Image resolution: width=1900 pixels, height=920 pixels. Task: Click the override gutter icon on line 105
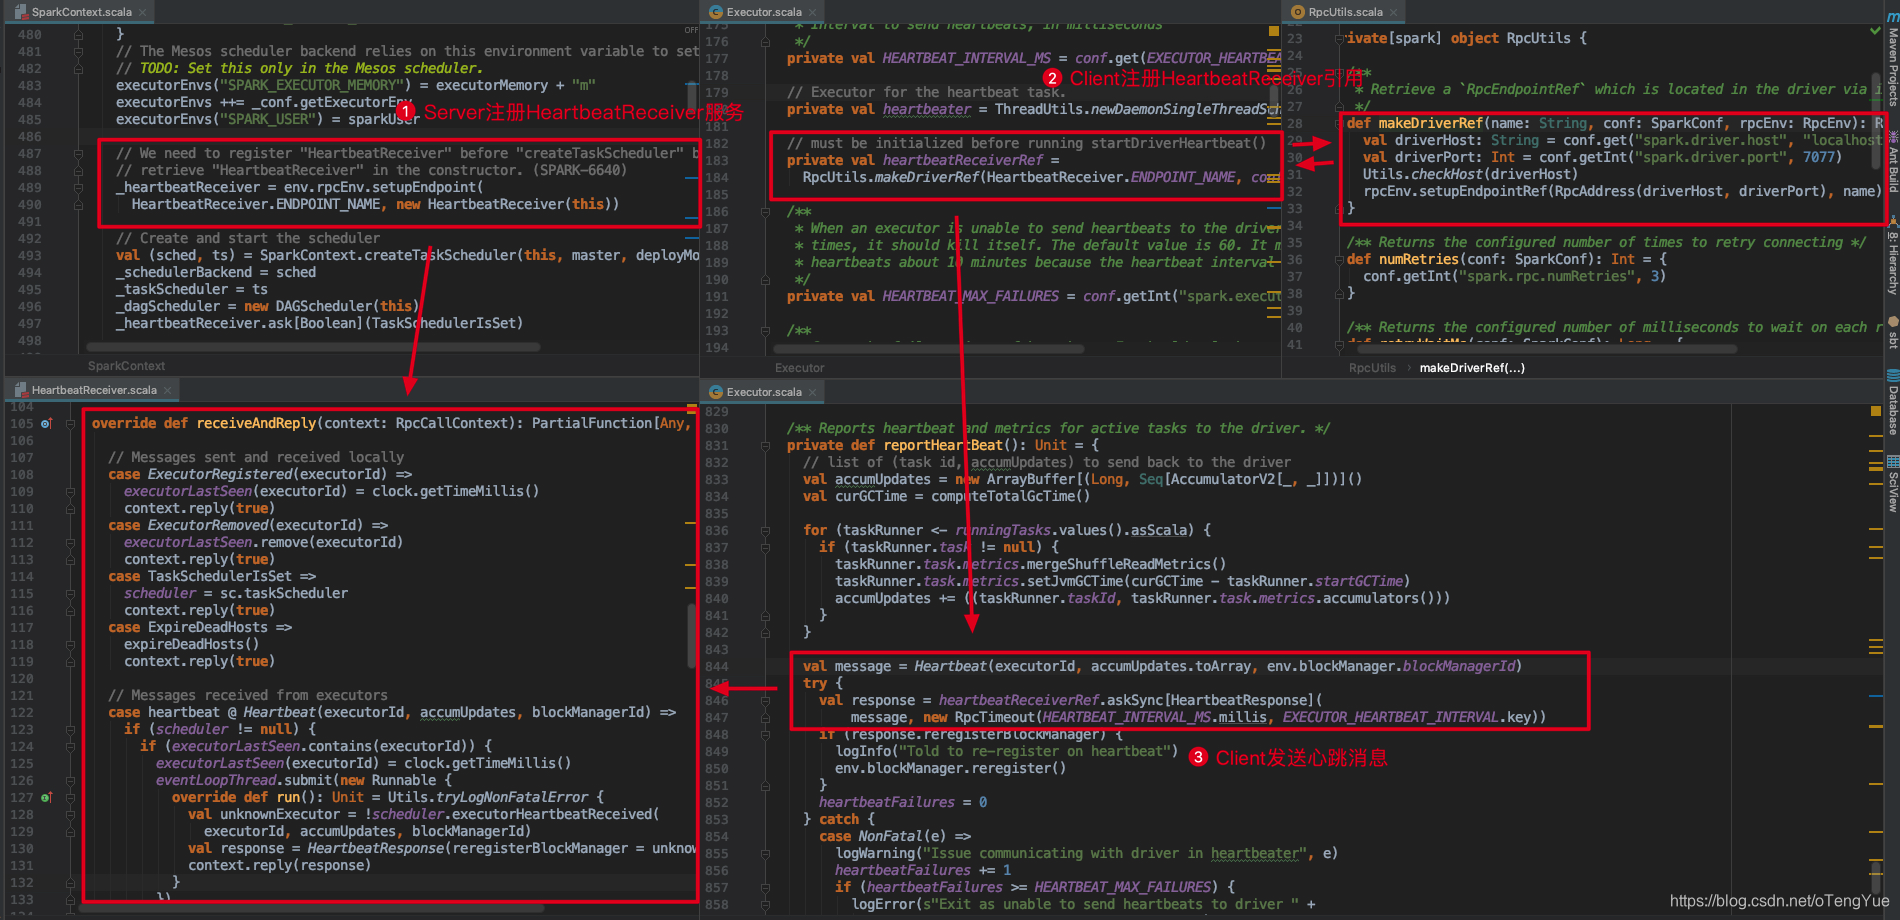point(46,424)
